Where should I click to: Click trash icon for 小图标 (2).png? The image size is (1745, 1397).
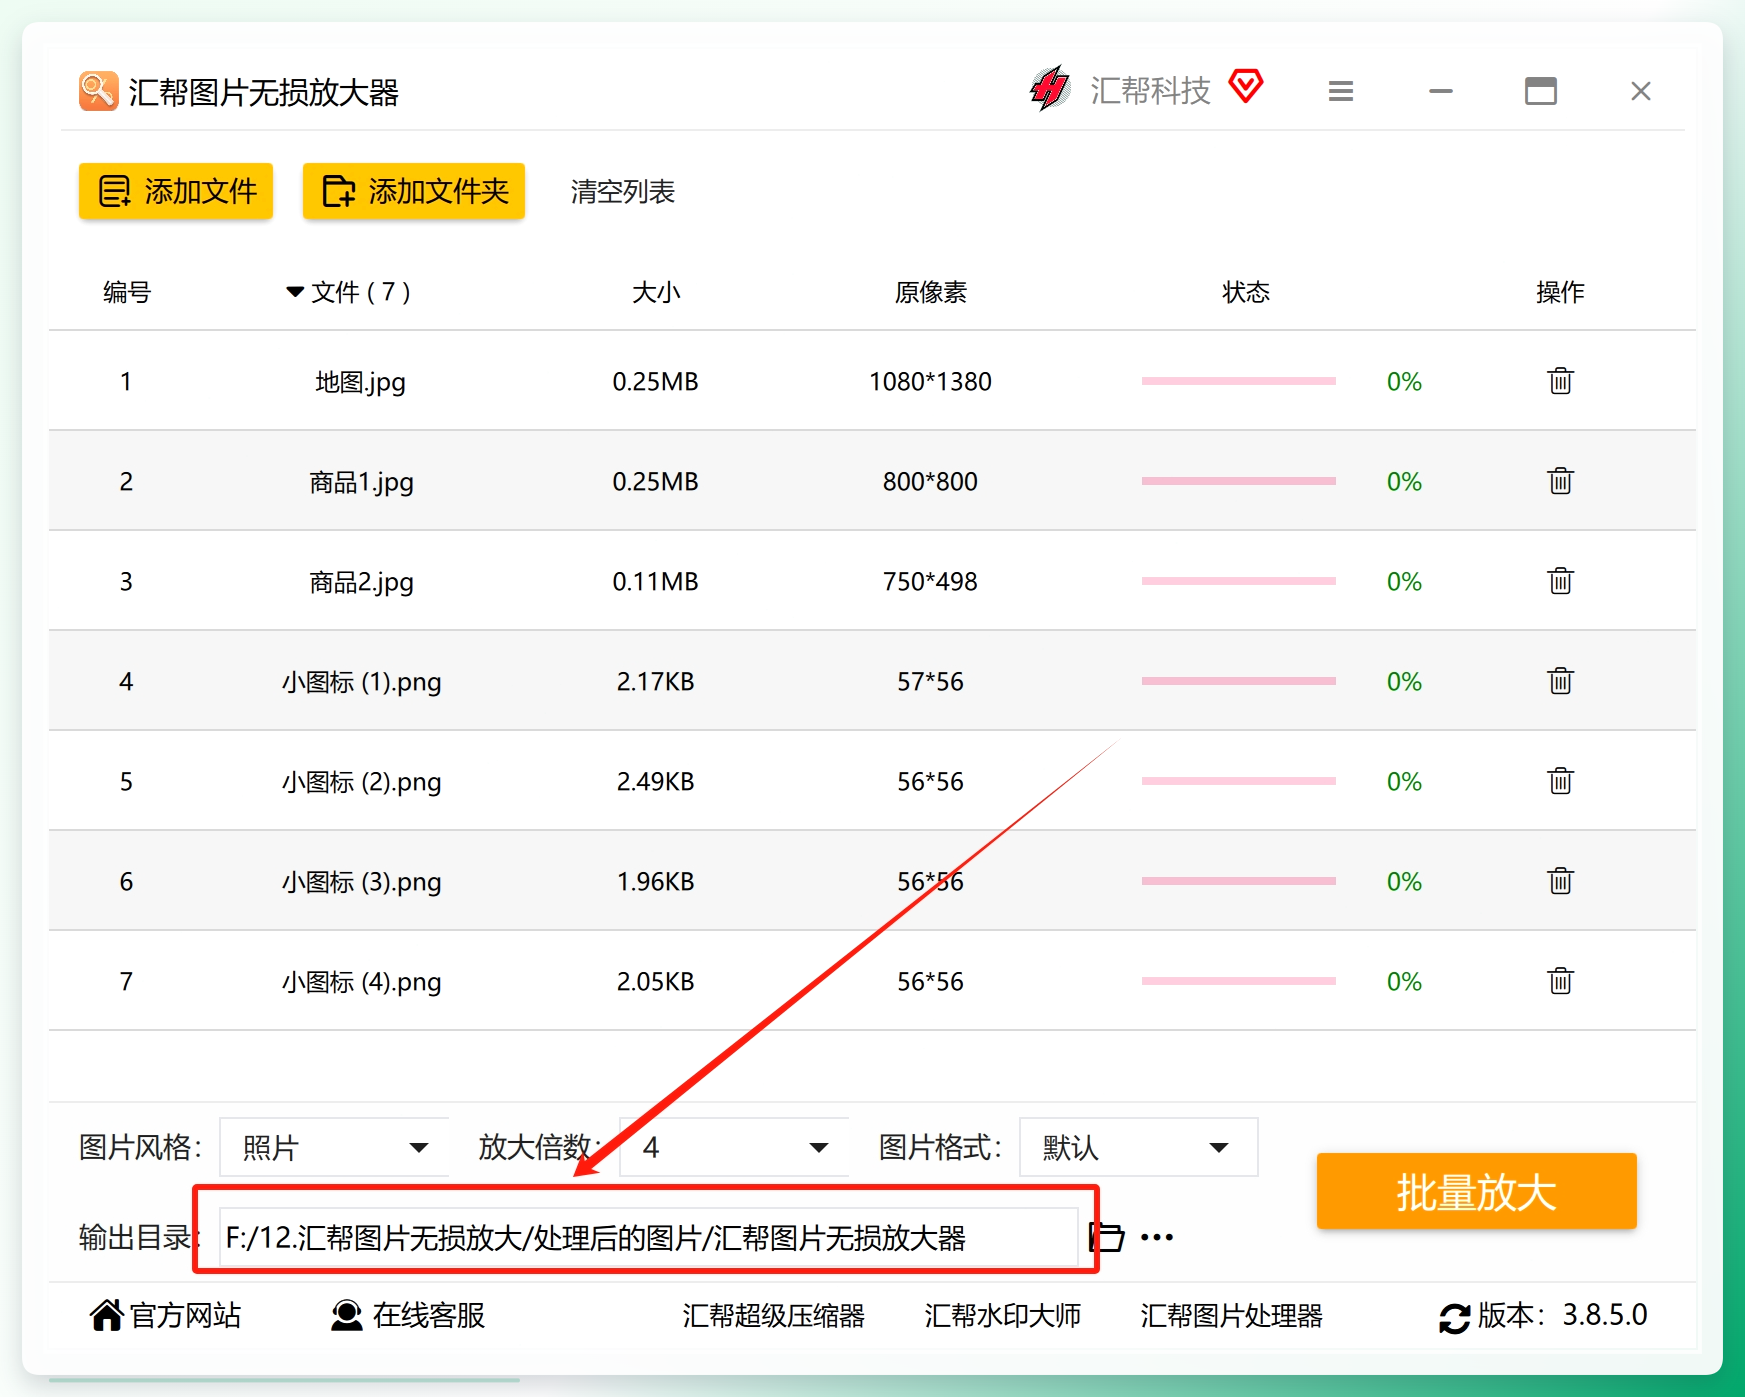[1560, 781]
